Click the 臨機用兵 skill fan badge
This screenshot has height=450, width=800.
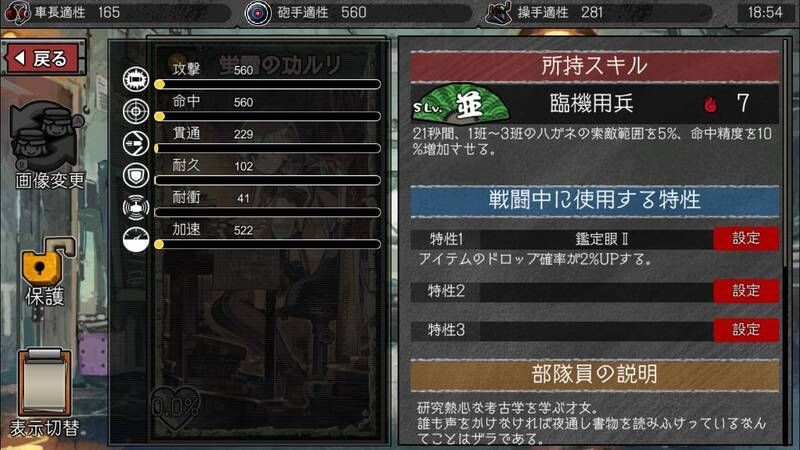coord(460,104)
